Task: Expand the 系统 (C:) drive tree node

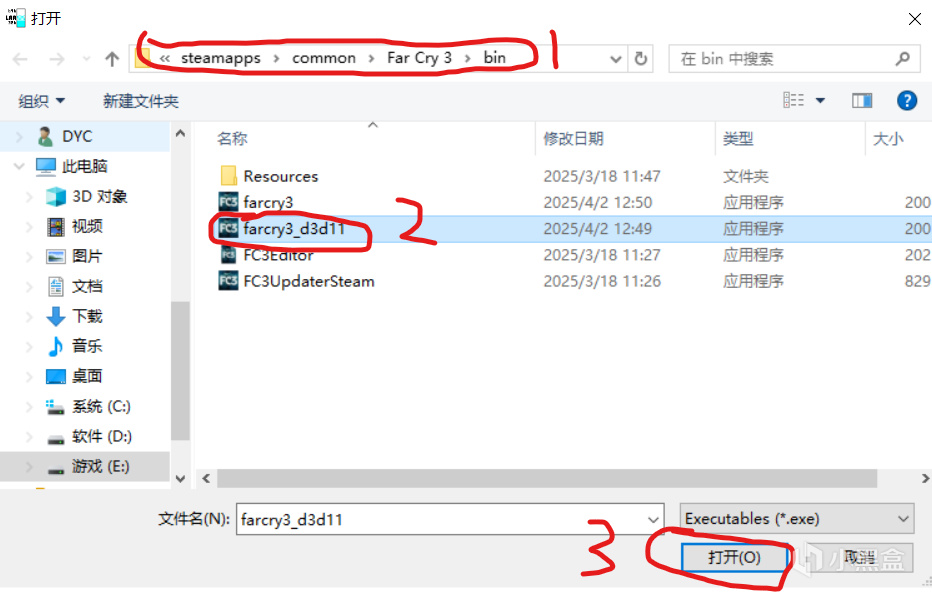Action: coord(29,407)
